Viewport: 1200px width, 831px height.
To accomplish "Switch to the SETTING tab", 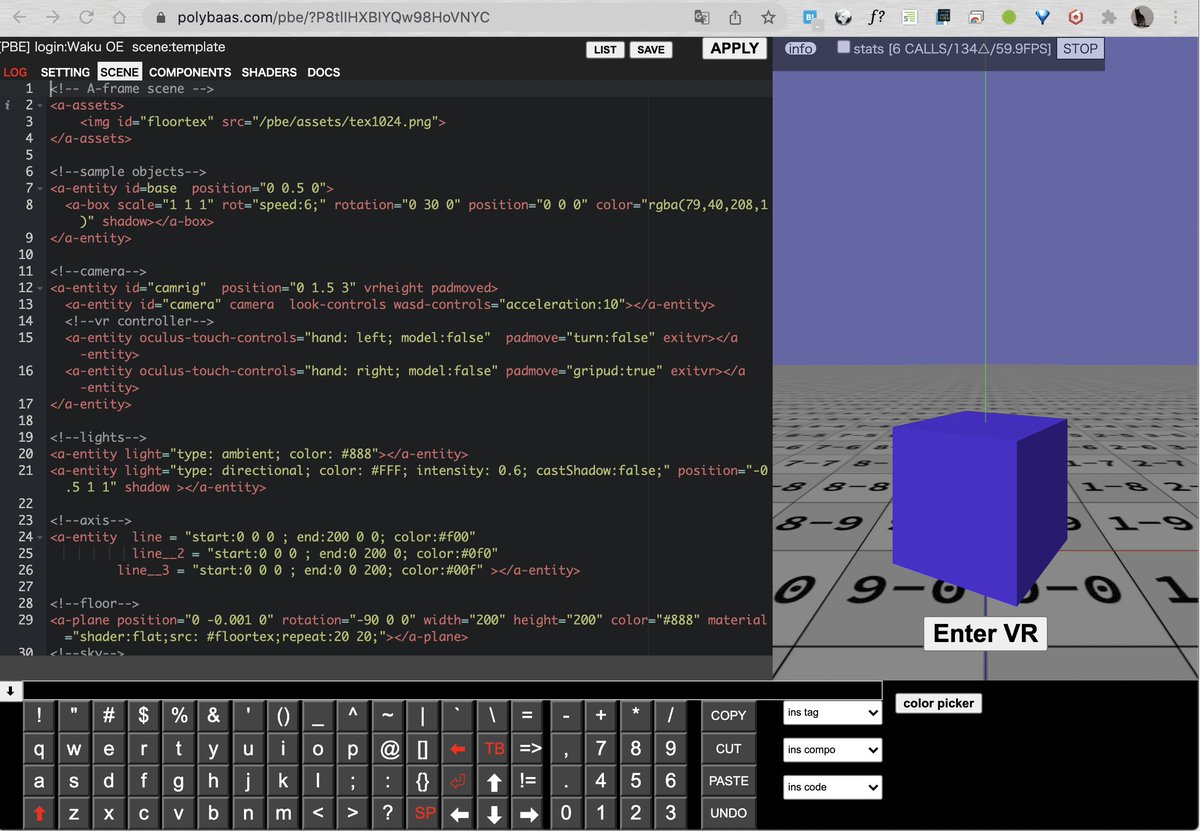I will pyautogui.click(x=64, y=72).
